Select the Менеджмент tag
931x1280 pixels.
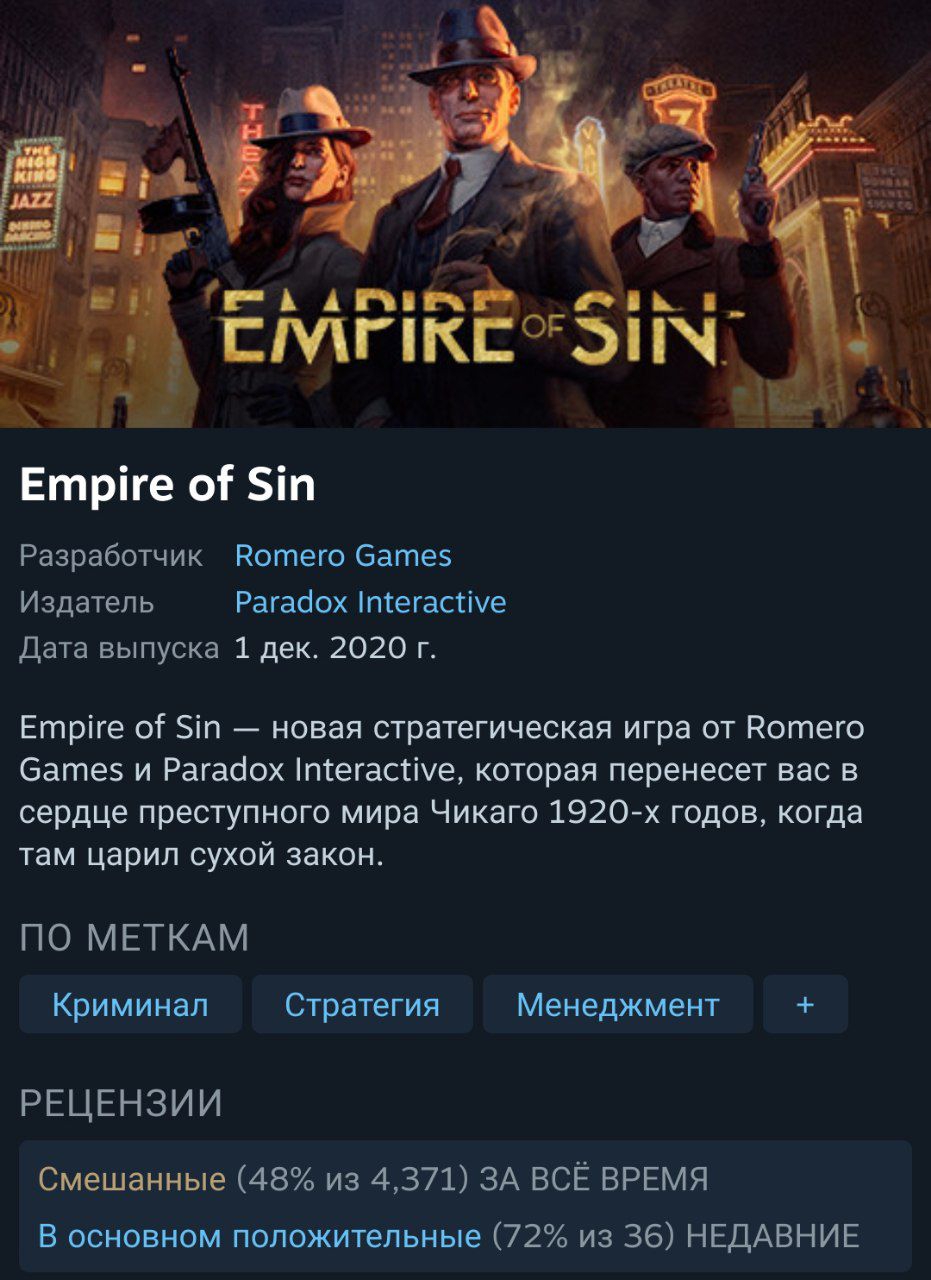pyautogui.click(x=618, y=1004)
